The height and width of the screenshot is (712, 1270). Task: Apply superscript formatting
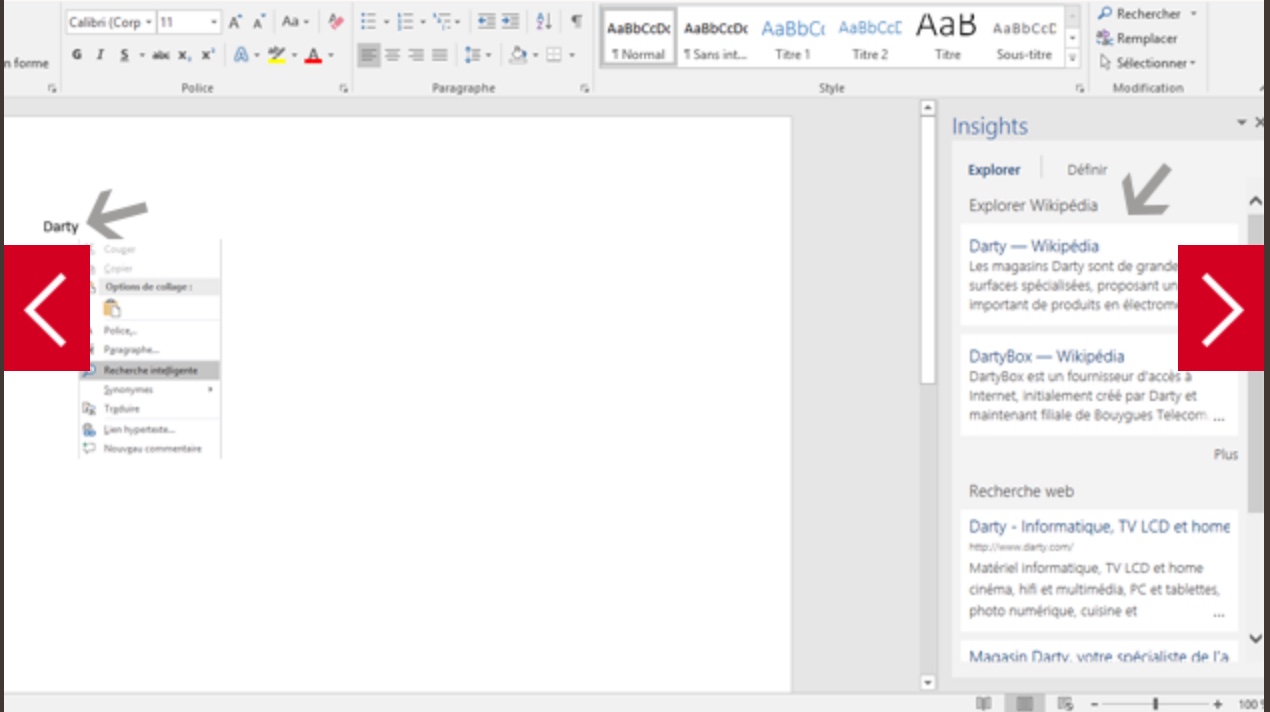point(207,55)
